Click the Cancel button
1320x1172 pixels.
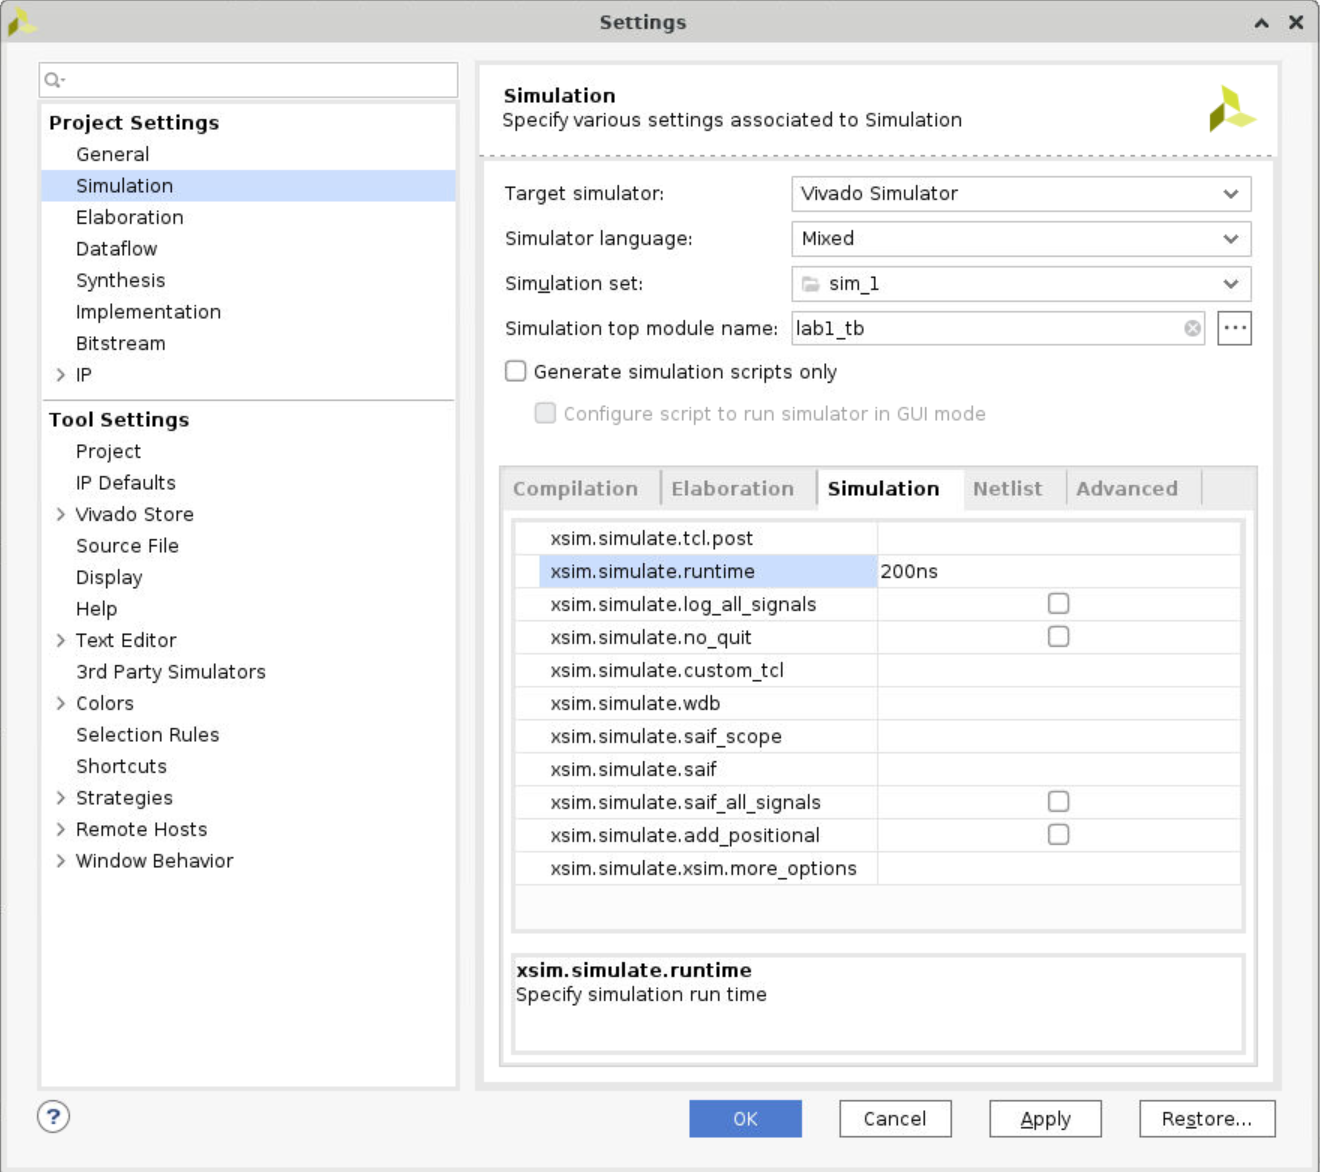tap(895, 1119)
